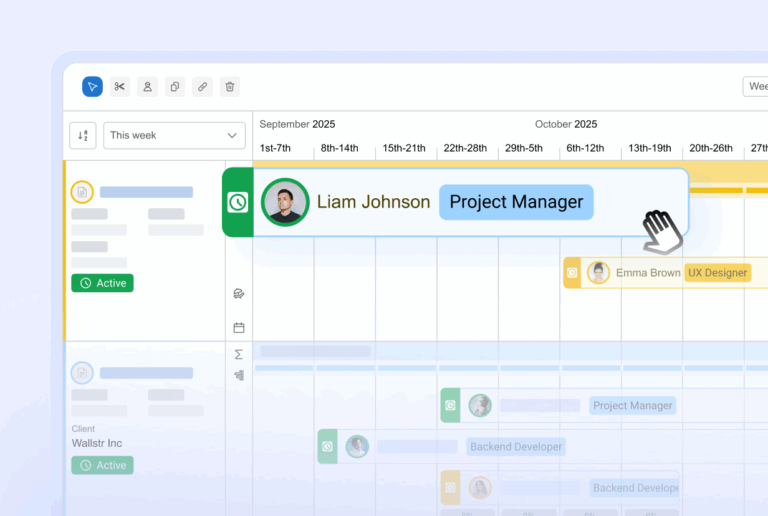Click the 6th-12th week column header
This screenshot has height=516, width=768.
pyautogui.click(x=585, y=148)
